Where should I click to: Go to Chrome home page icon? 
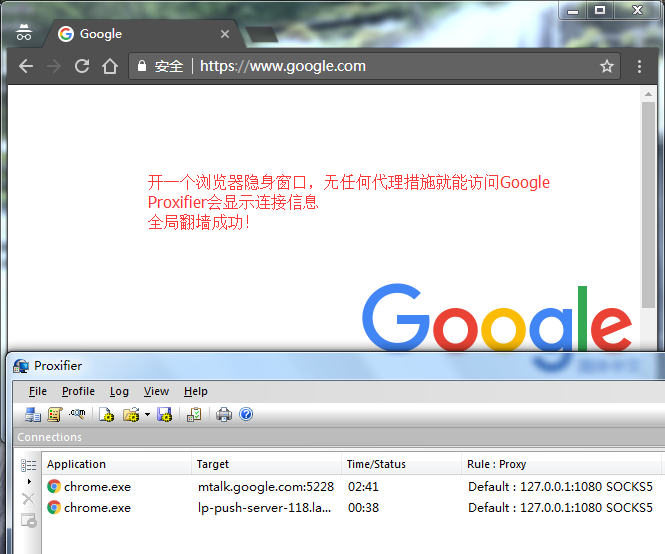(x=110, y=66)
